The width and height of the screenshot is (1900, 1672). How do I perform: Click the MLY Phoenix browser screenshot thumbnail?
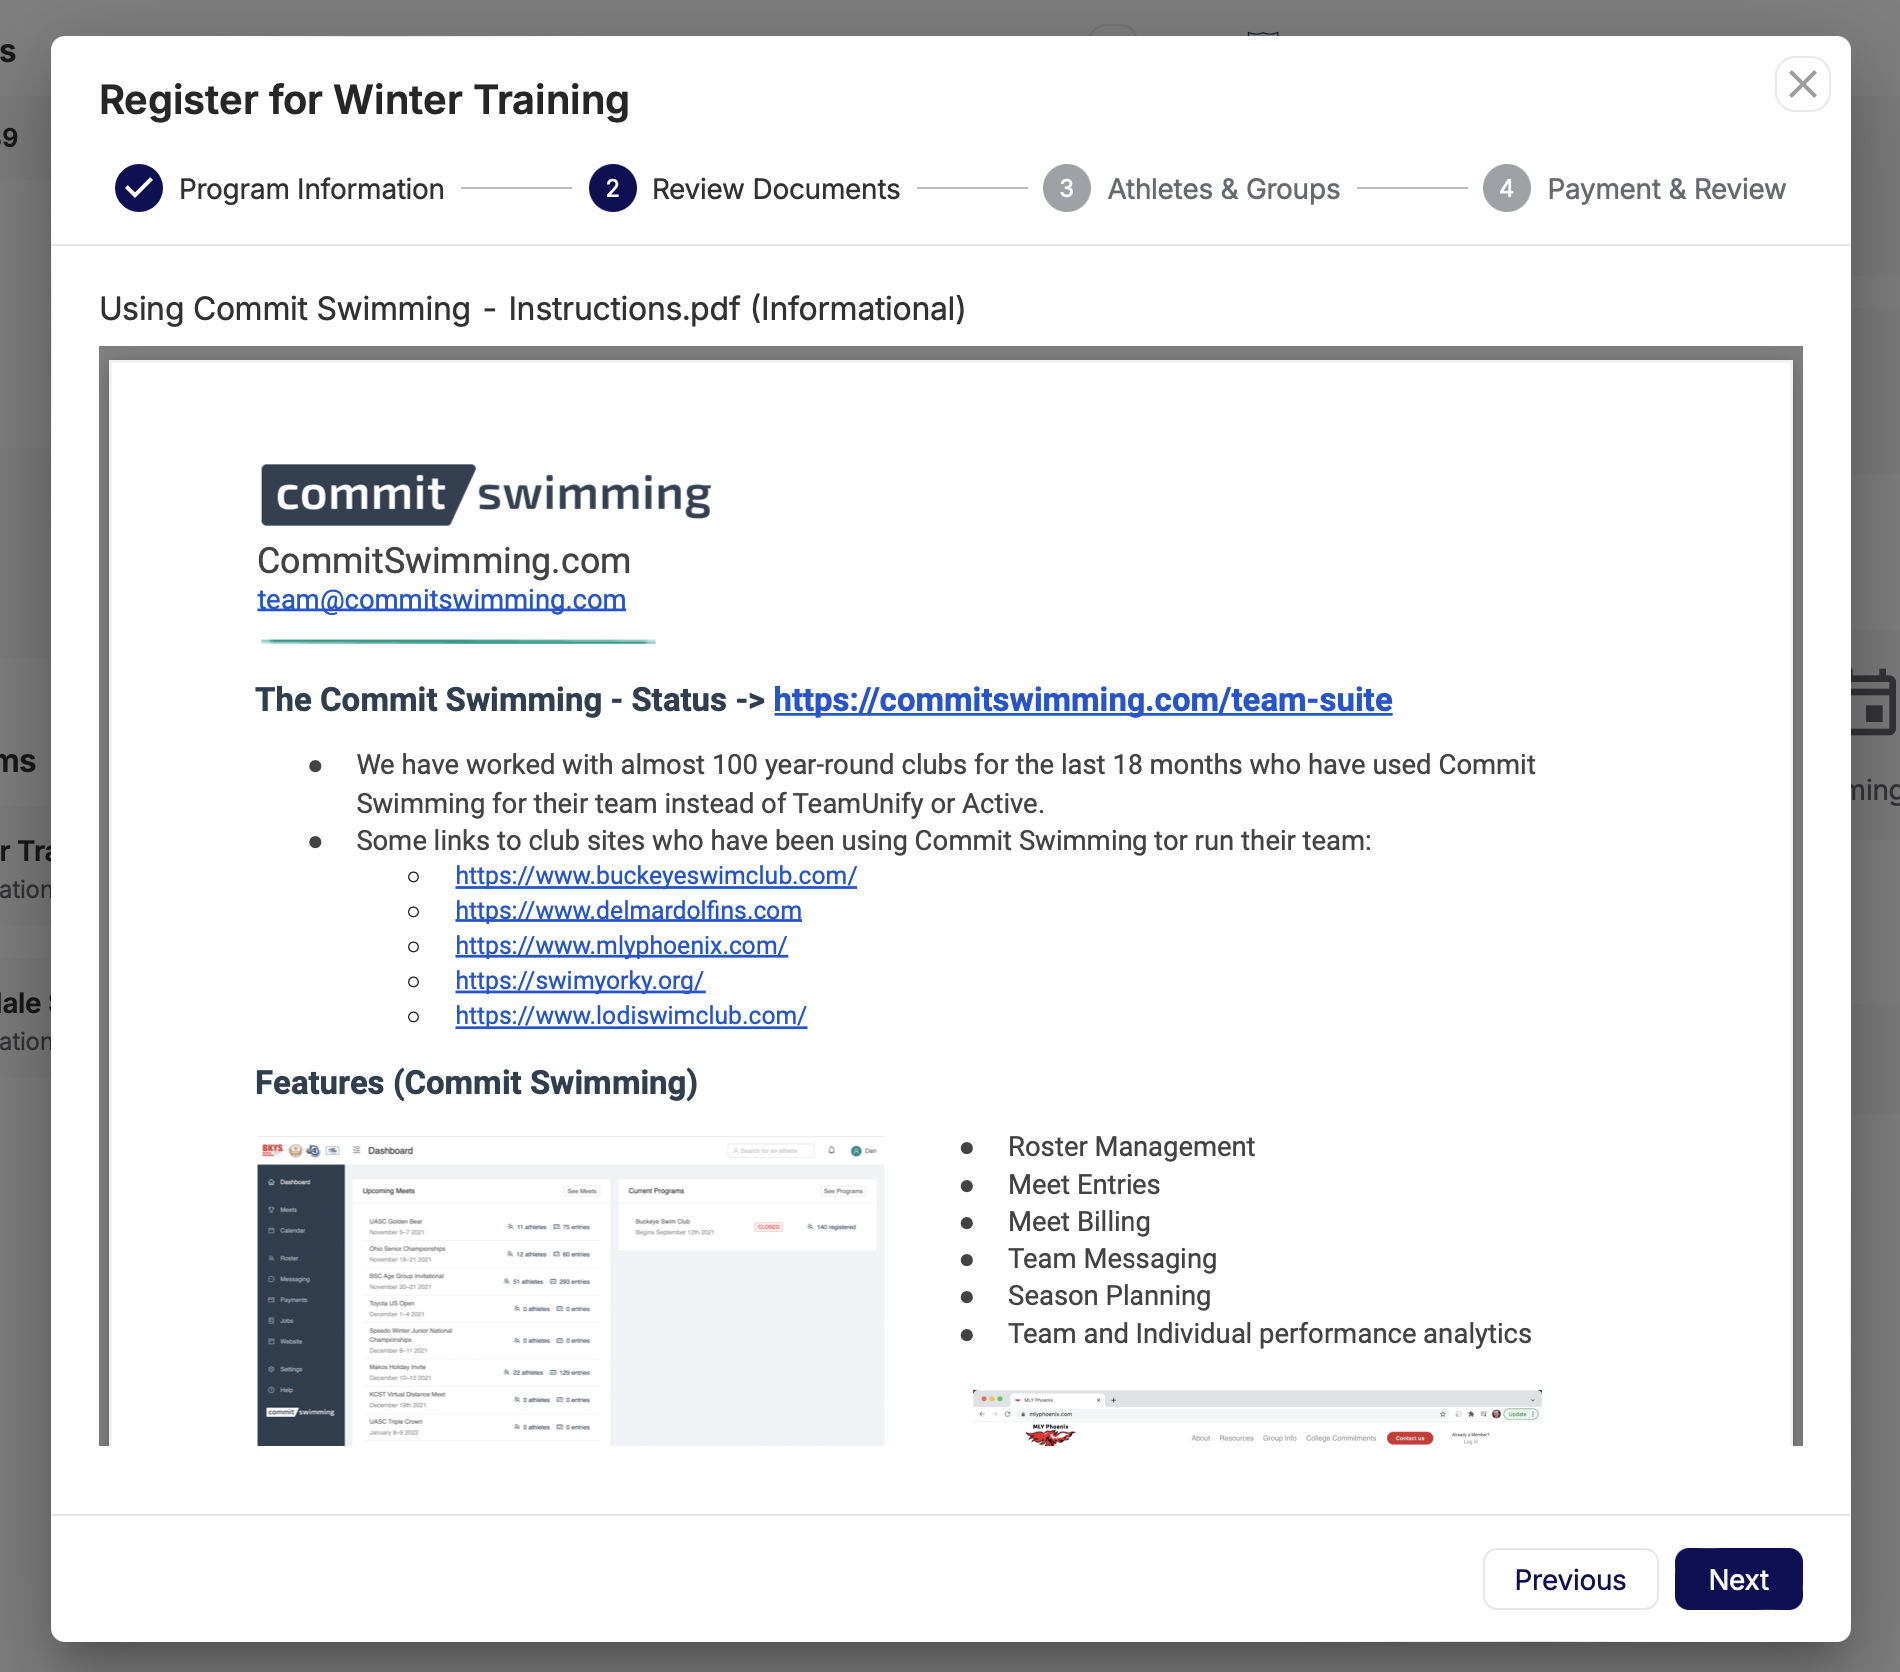coord(1257,1418)
